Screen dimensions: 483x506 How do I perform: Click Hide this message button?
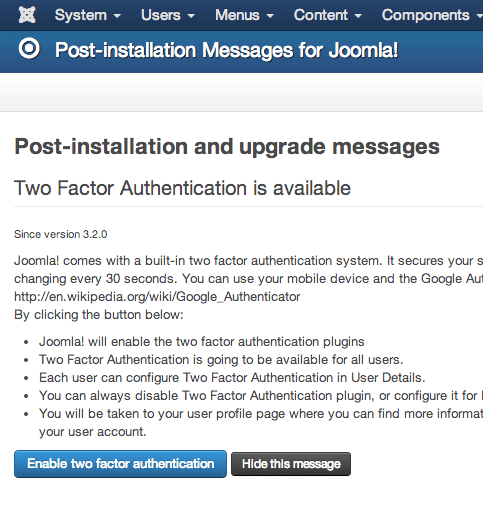291,464
